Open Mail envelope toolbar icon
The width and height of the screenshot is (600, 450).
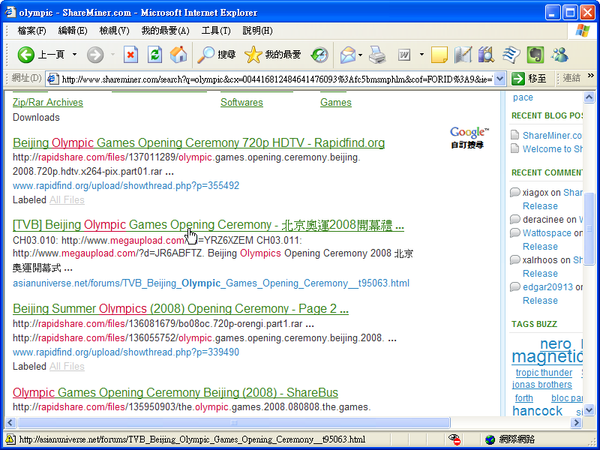(x=347, y=55)
